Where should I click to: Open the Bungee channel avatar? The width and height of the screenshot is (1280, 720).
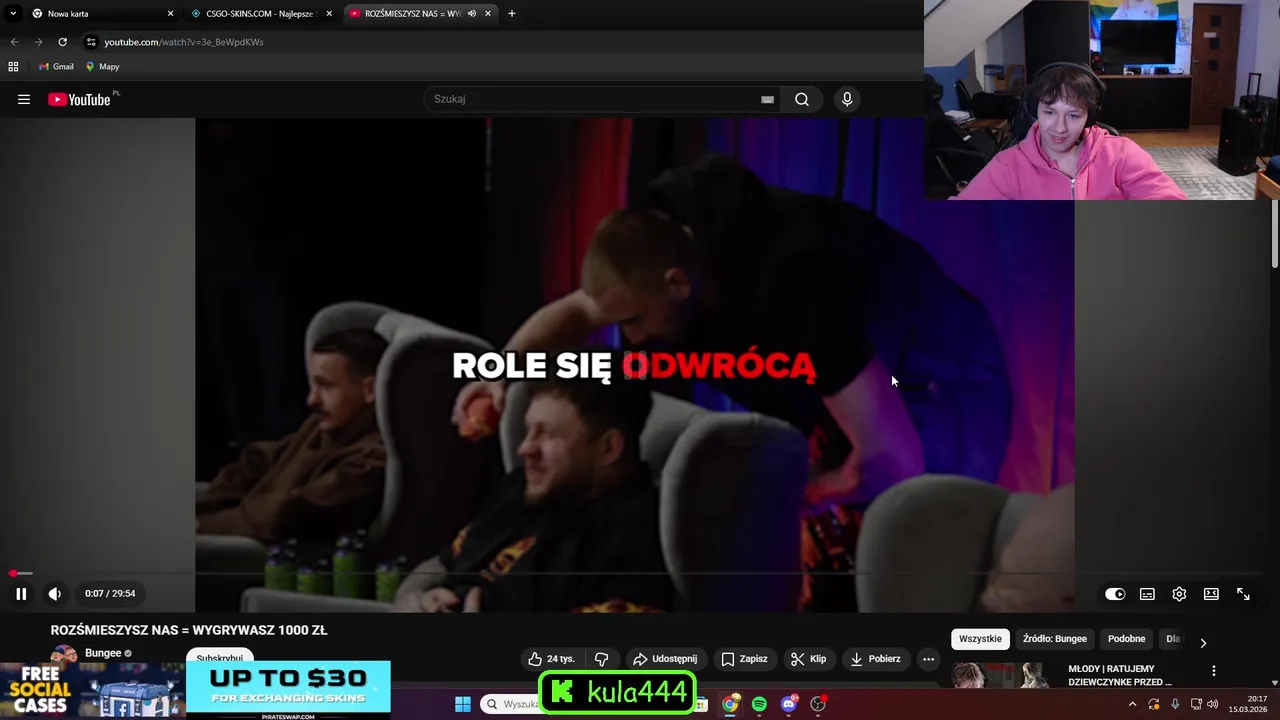(64, 654)
